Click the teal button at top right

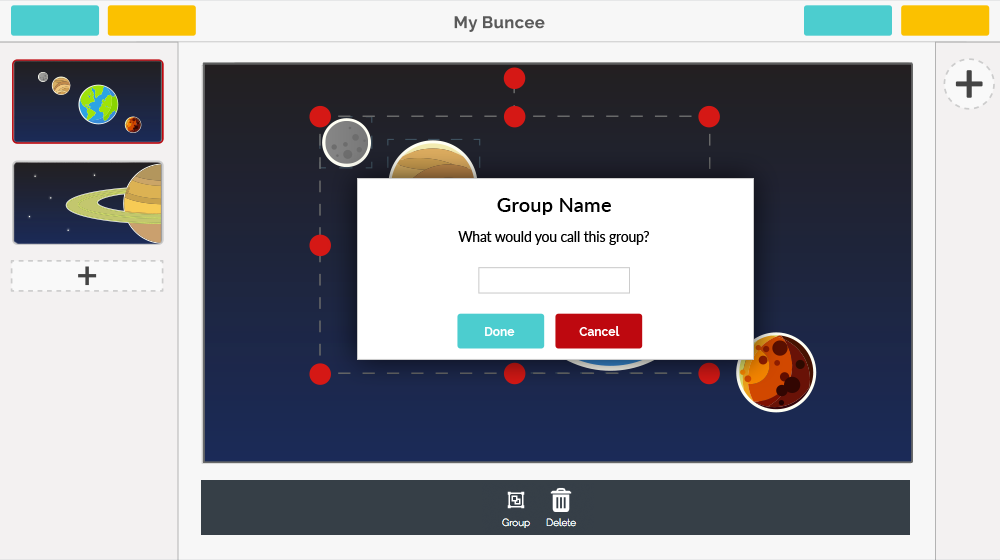(x=848, y=21)
